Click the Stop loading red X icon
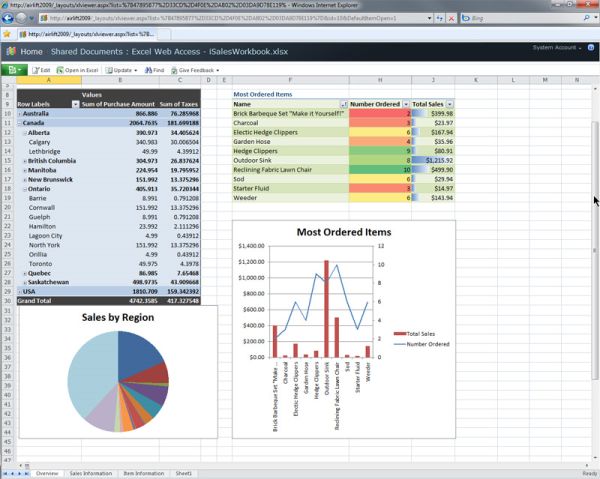Viewport: 600px width, 479px height. click(x=452, y=18)
